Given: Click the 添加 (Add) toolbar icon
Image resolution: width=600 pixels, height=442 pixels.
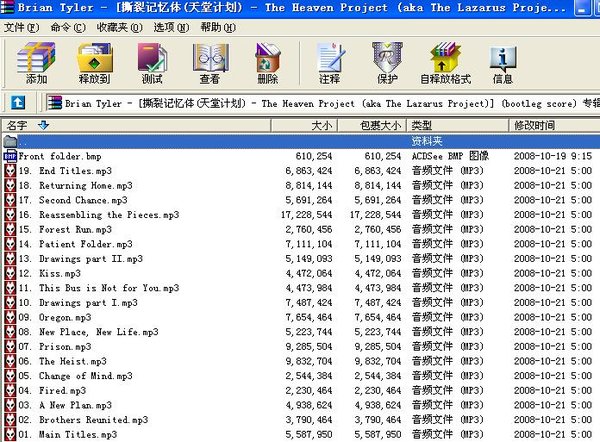Looking at the screenshot, I should 36,63.
